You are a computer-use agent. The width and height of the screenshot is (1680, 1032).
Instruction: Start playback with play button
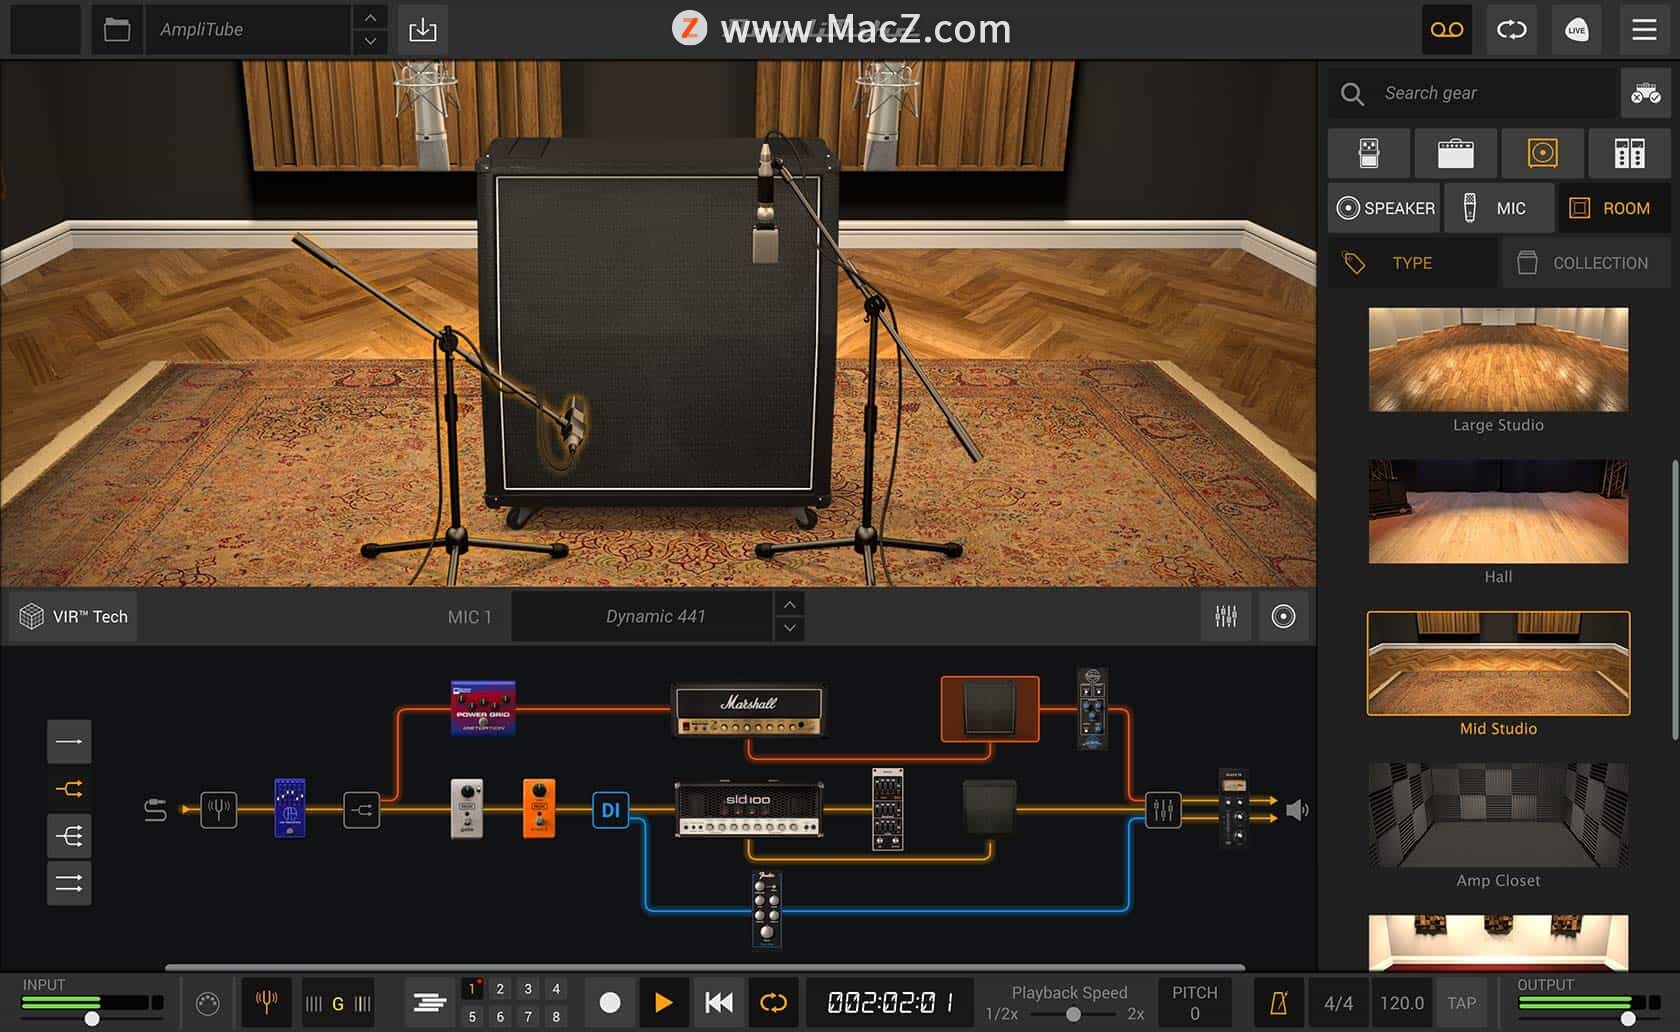(x=663, y=1002)
